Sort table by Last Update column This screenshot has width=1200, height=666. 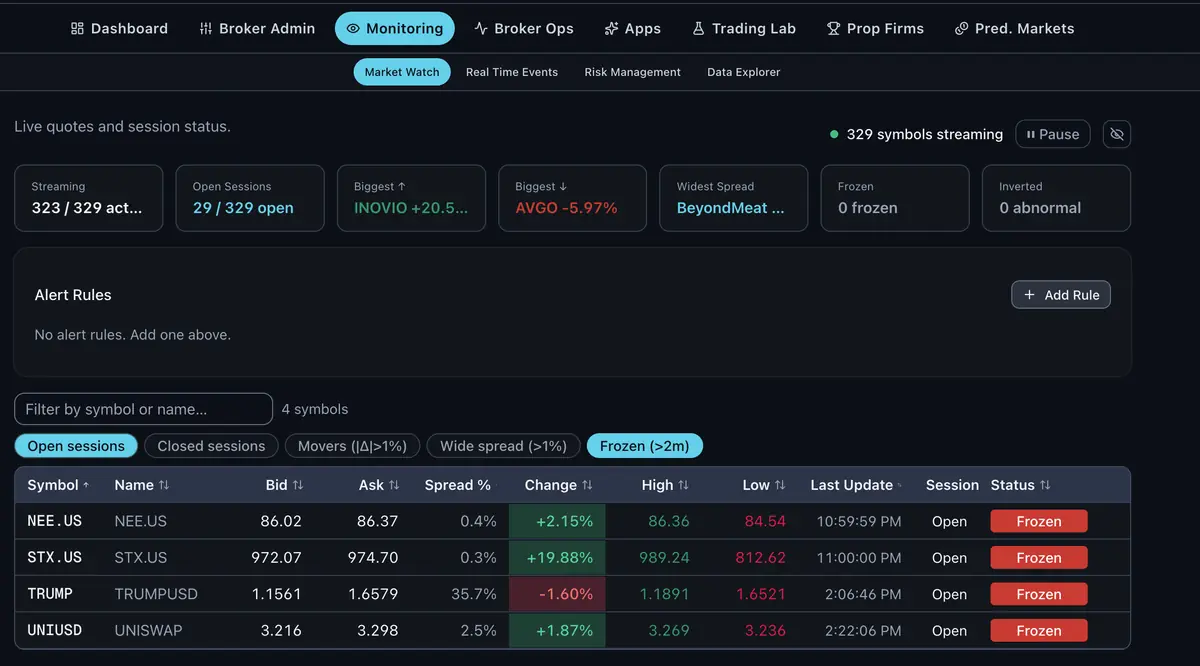856,485
